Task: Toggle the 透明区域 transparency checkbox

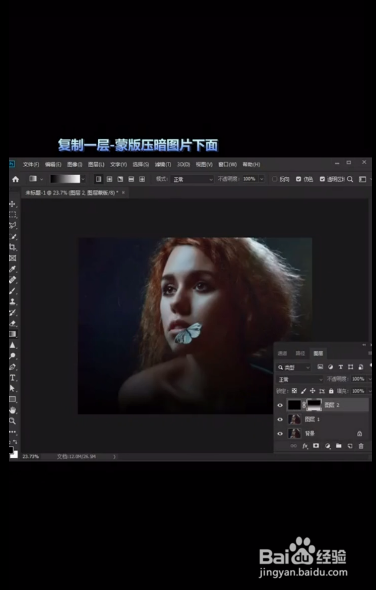Action: [x=322, y=179]
